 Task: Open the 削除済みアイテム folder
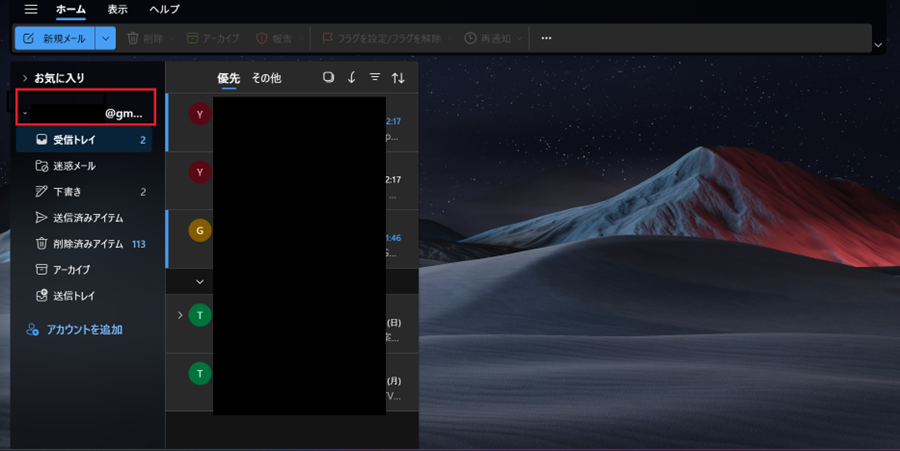click(87, 244)
